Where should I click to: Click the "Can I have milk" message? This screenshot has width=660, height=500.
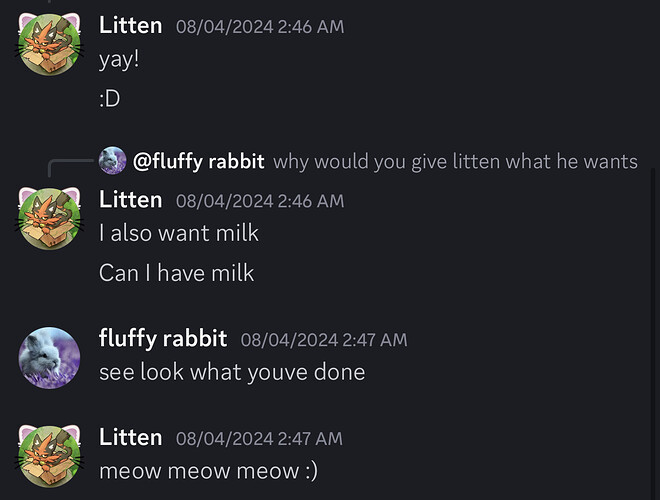coord(176,273)
